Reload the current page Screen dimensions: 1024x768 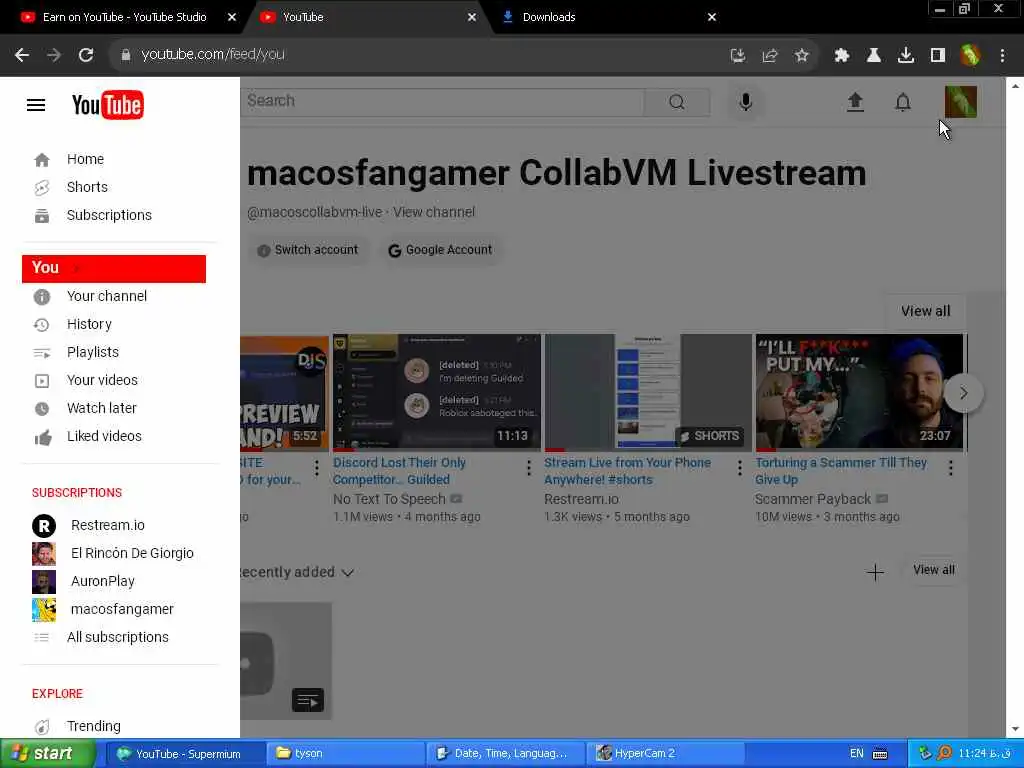86,55
